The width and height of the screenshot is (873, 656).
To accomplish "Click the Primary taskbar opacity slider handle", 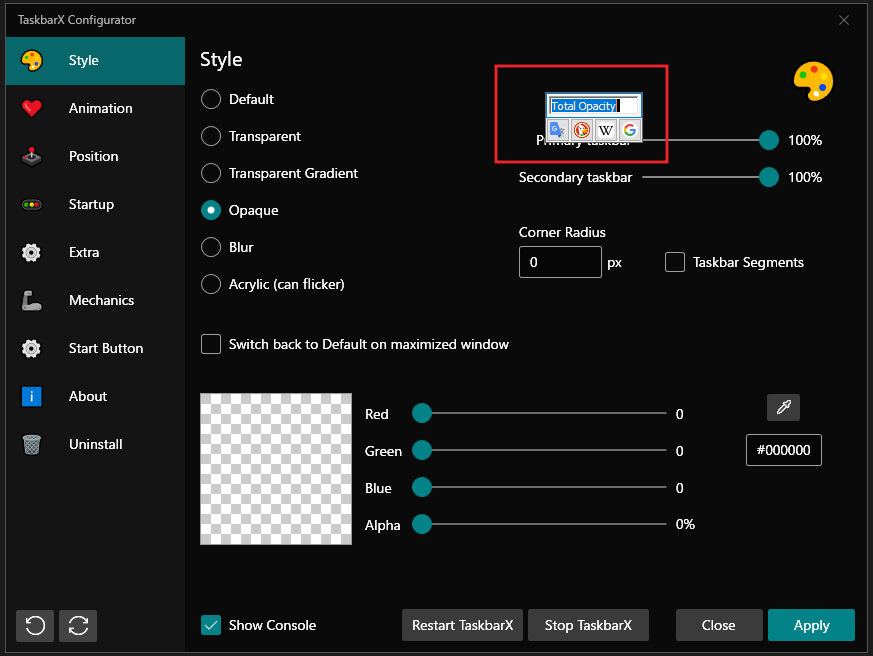I will (769, 140).
